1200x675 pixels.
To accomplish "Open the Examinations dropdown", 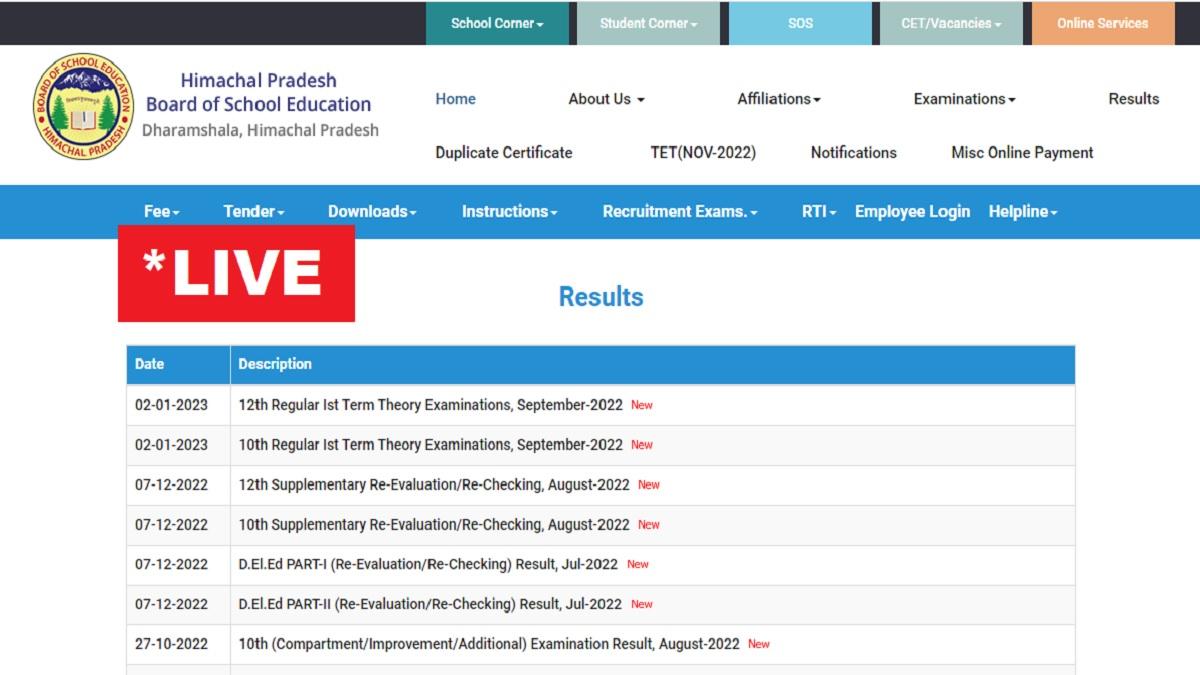I will click(963, 99).
